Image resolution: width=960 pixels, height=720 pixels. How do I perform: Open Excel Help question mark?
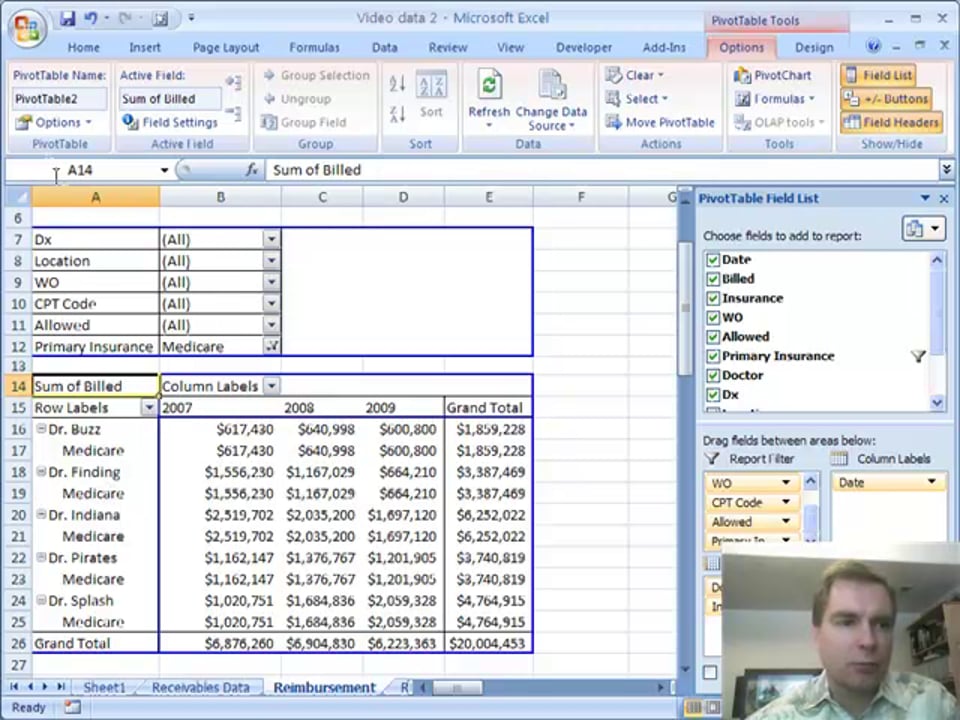[x=873, y=46]
